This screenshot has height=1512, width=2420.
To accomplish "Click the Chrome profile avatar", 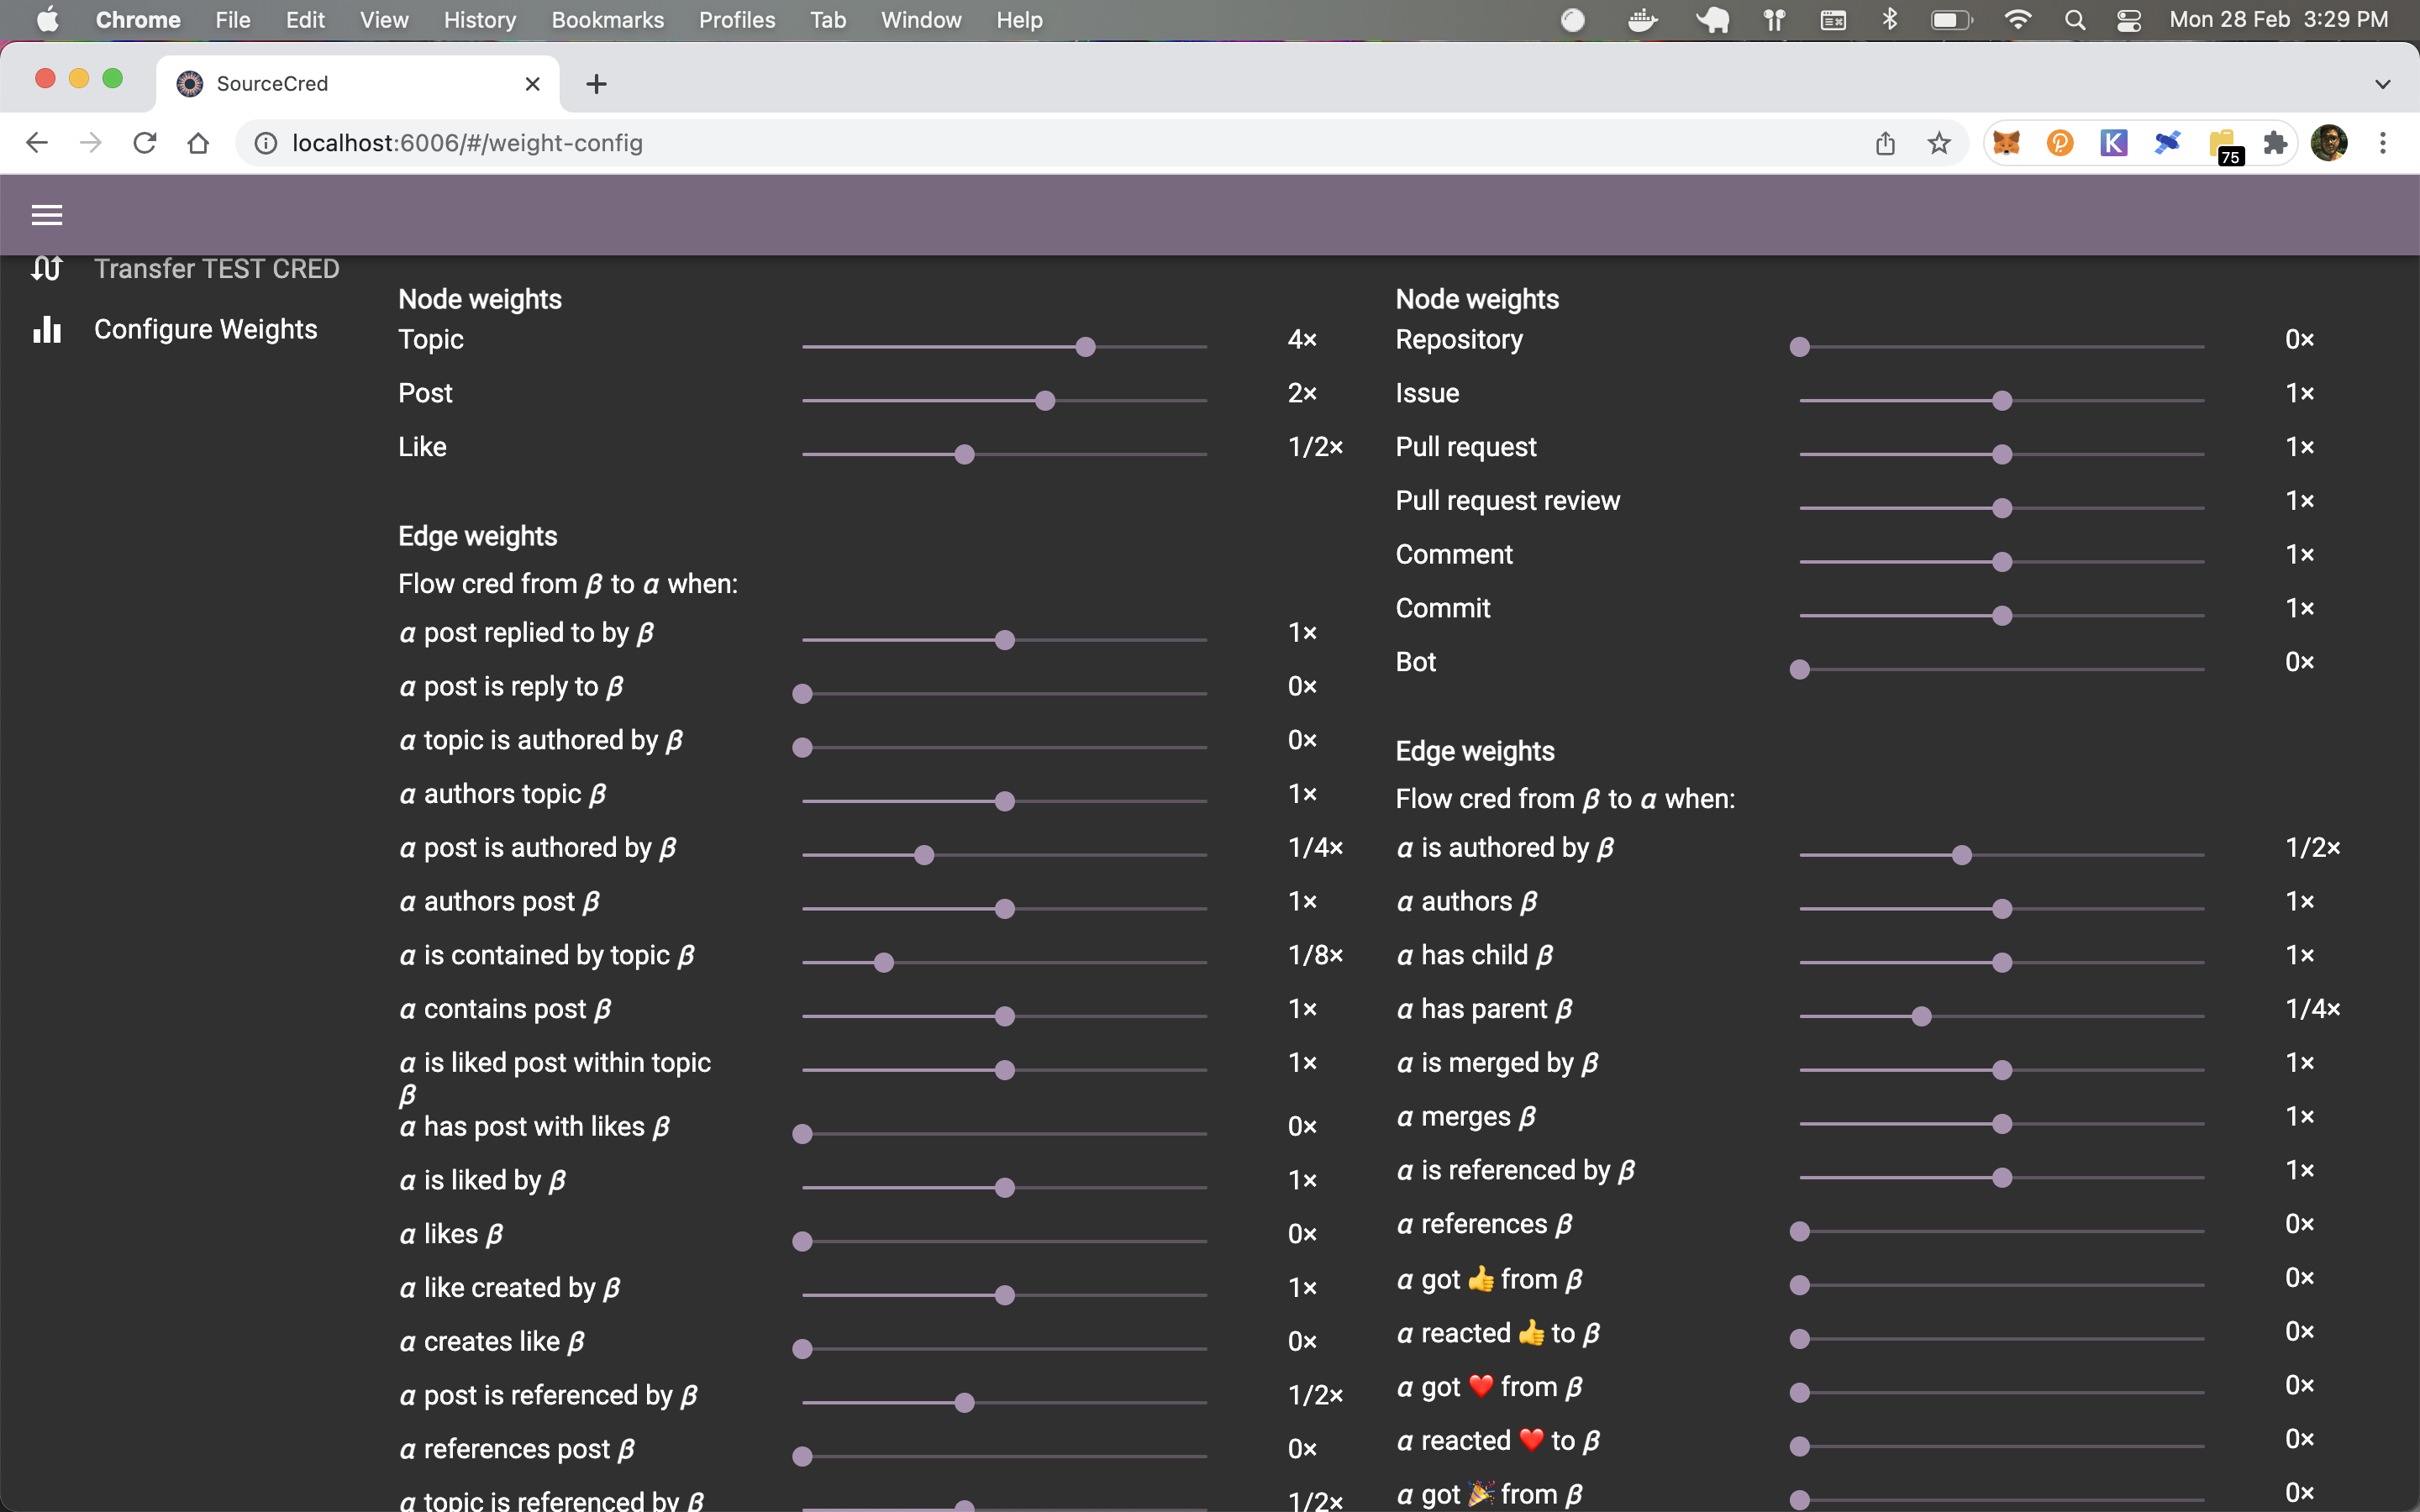I will 2330,143.
